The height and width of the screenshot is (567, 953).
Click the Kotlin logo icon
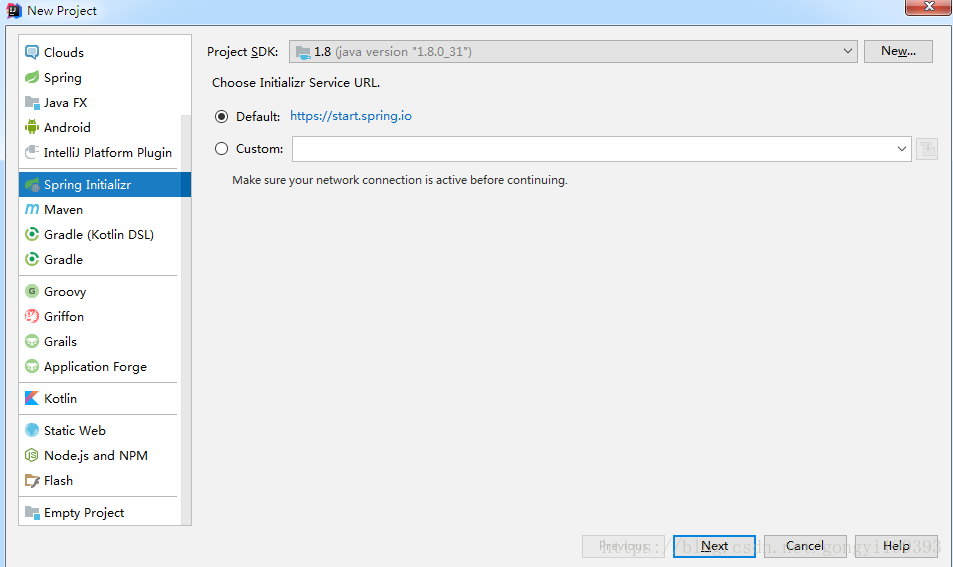tap(32, 398)
